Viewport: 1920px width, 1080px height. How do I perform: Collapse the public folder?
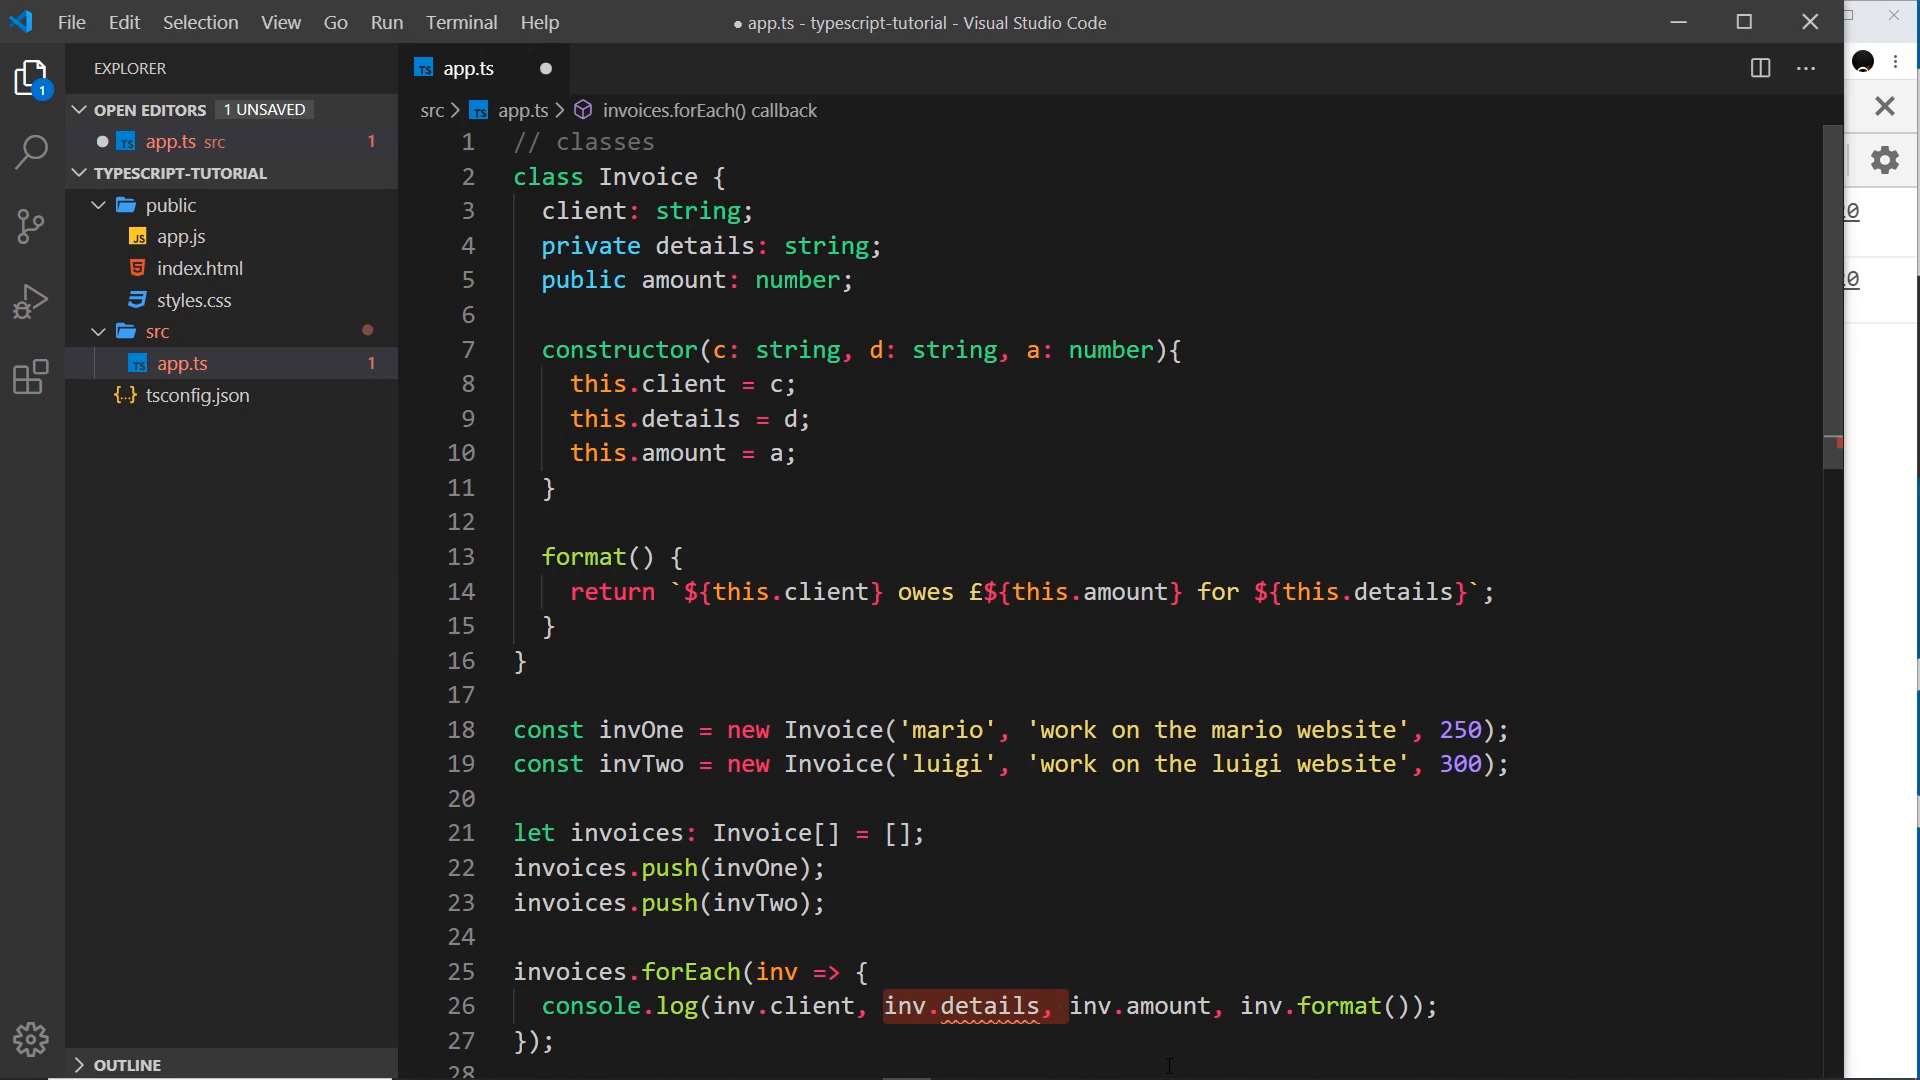[x=99, y=205]
